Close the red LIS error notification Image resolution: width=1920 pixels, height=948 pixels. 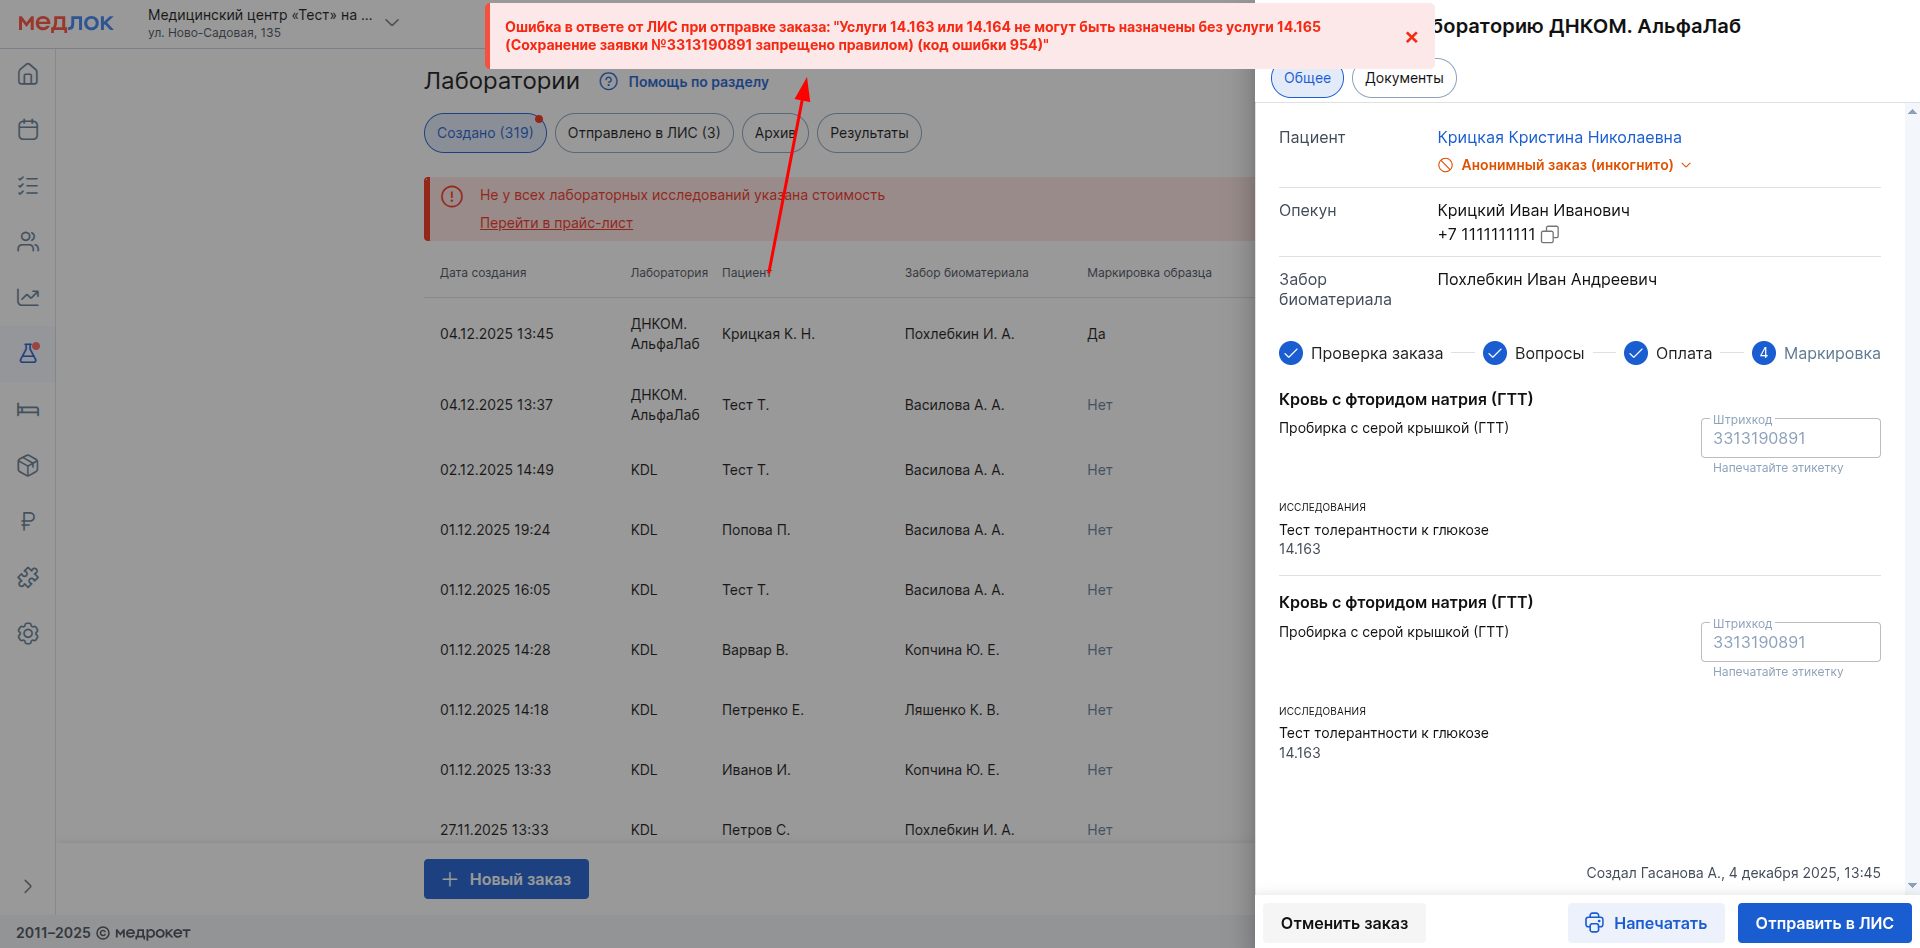[x=1411, y=37]
